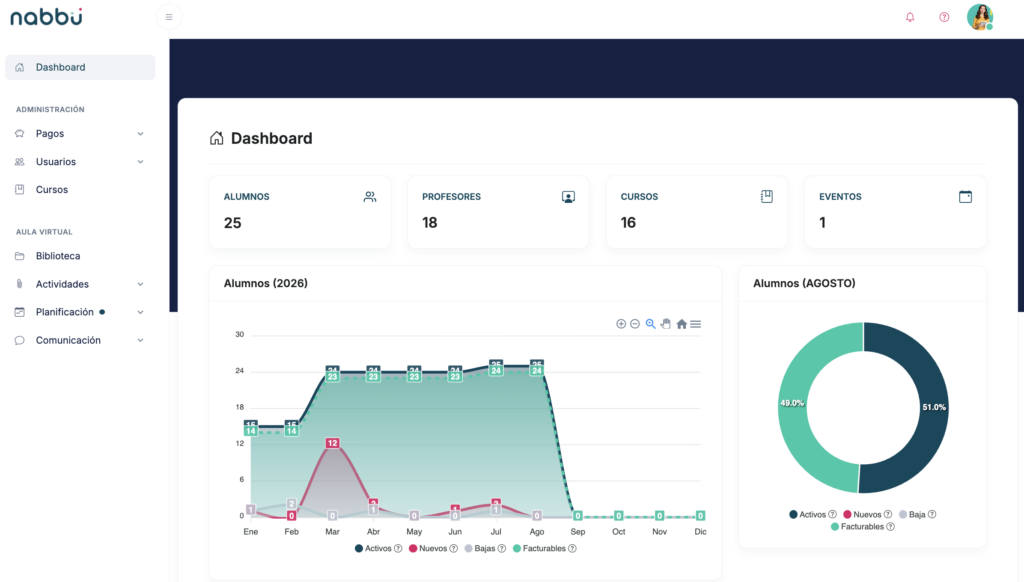
Task: Open Cursos in the sidebar
Action: (x=52, y=190)
